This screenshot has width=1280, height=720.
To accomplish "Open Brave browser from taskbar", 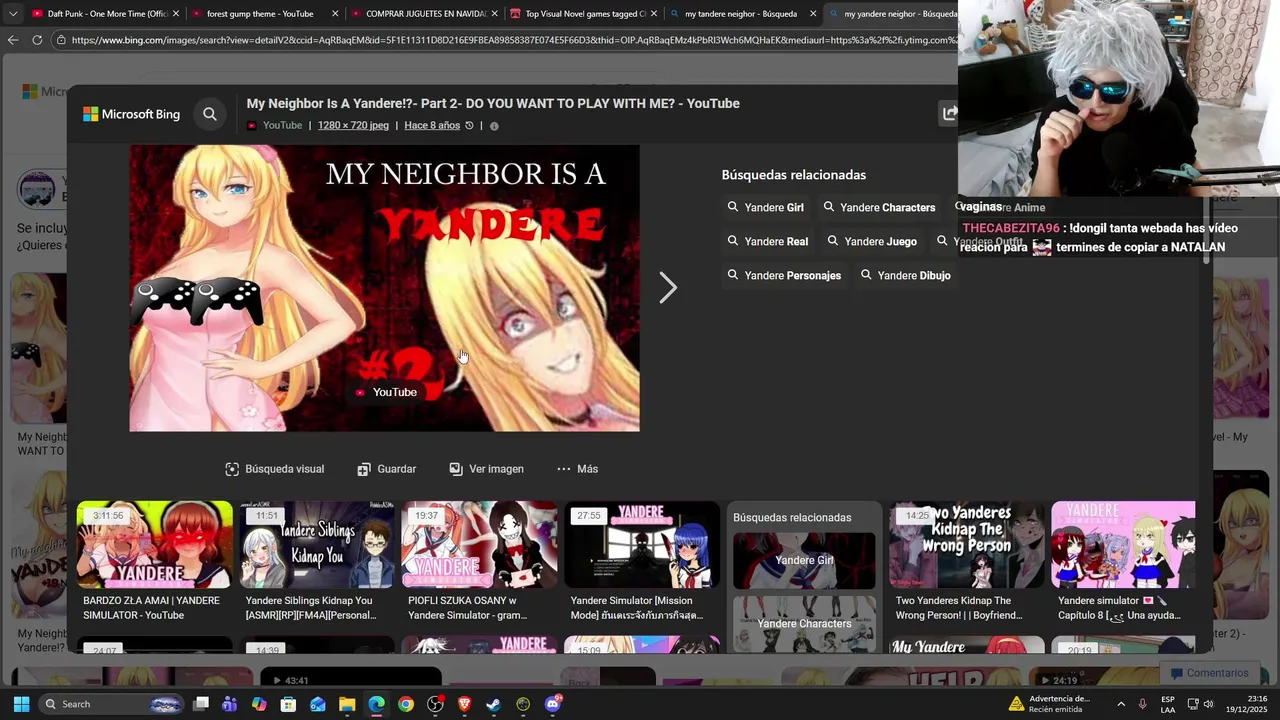I will (x=464, y=704).
